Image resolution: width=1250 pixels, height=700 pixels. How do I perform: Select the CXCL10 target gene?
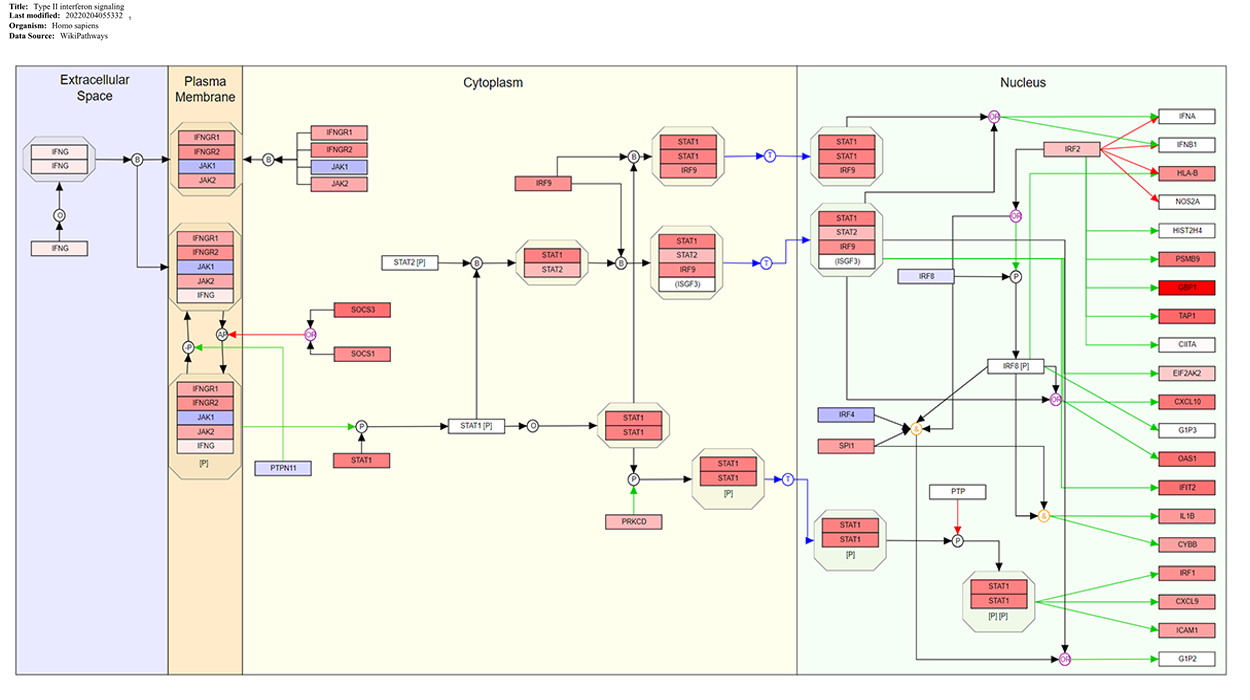[x=1186, y=402]
